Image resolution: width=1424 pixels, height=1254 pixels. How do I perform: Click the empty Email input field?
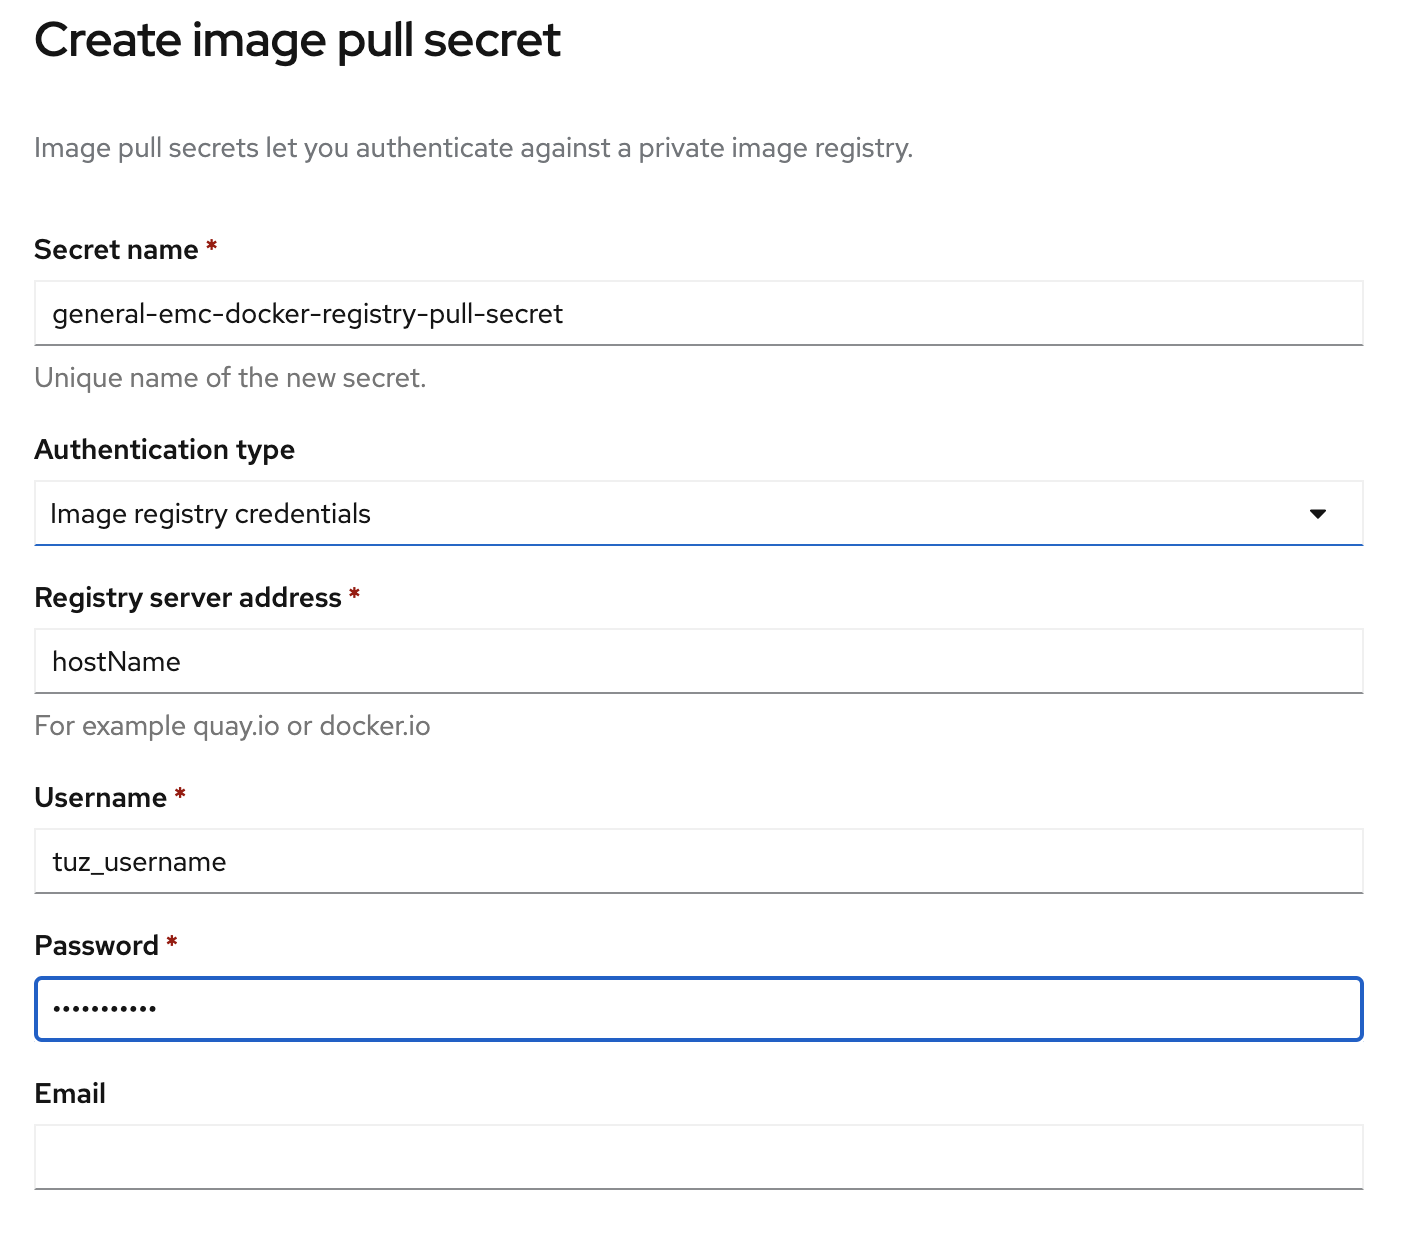click(x=698, y=1157)
